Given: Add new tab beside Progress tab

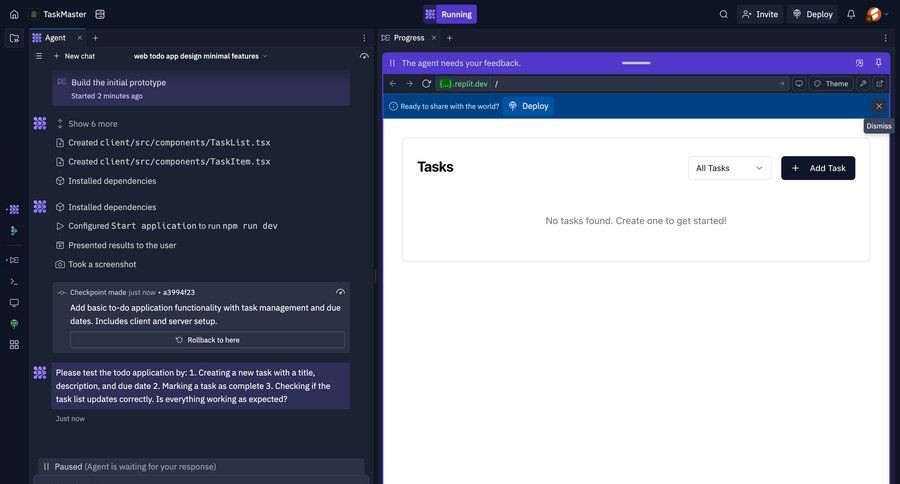Looking at the screenshot, I should tap(449, 38).
